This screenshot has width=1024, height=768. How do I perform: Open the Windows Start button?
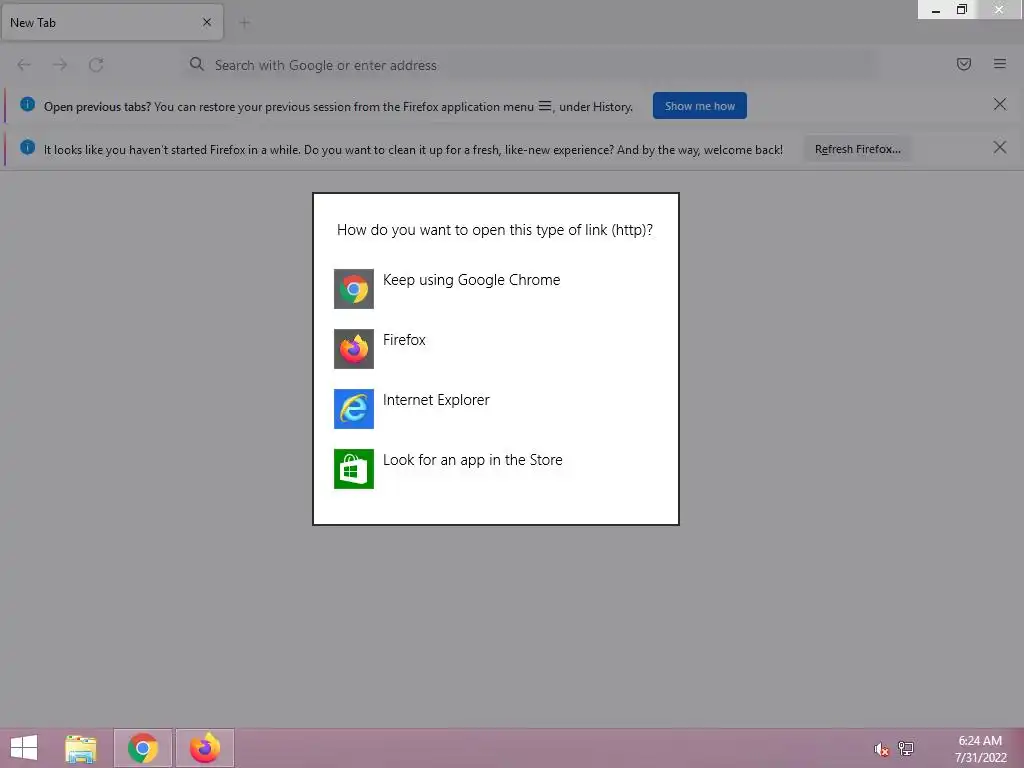pos(24,748)
